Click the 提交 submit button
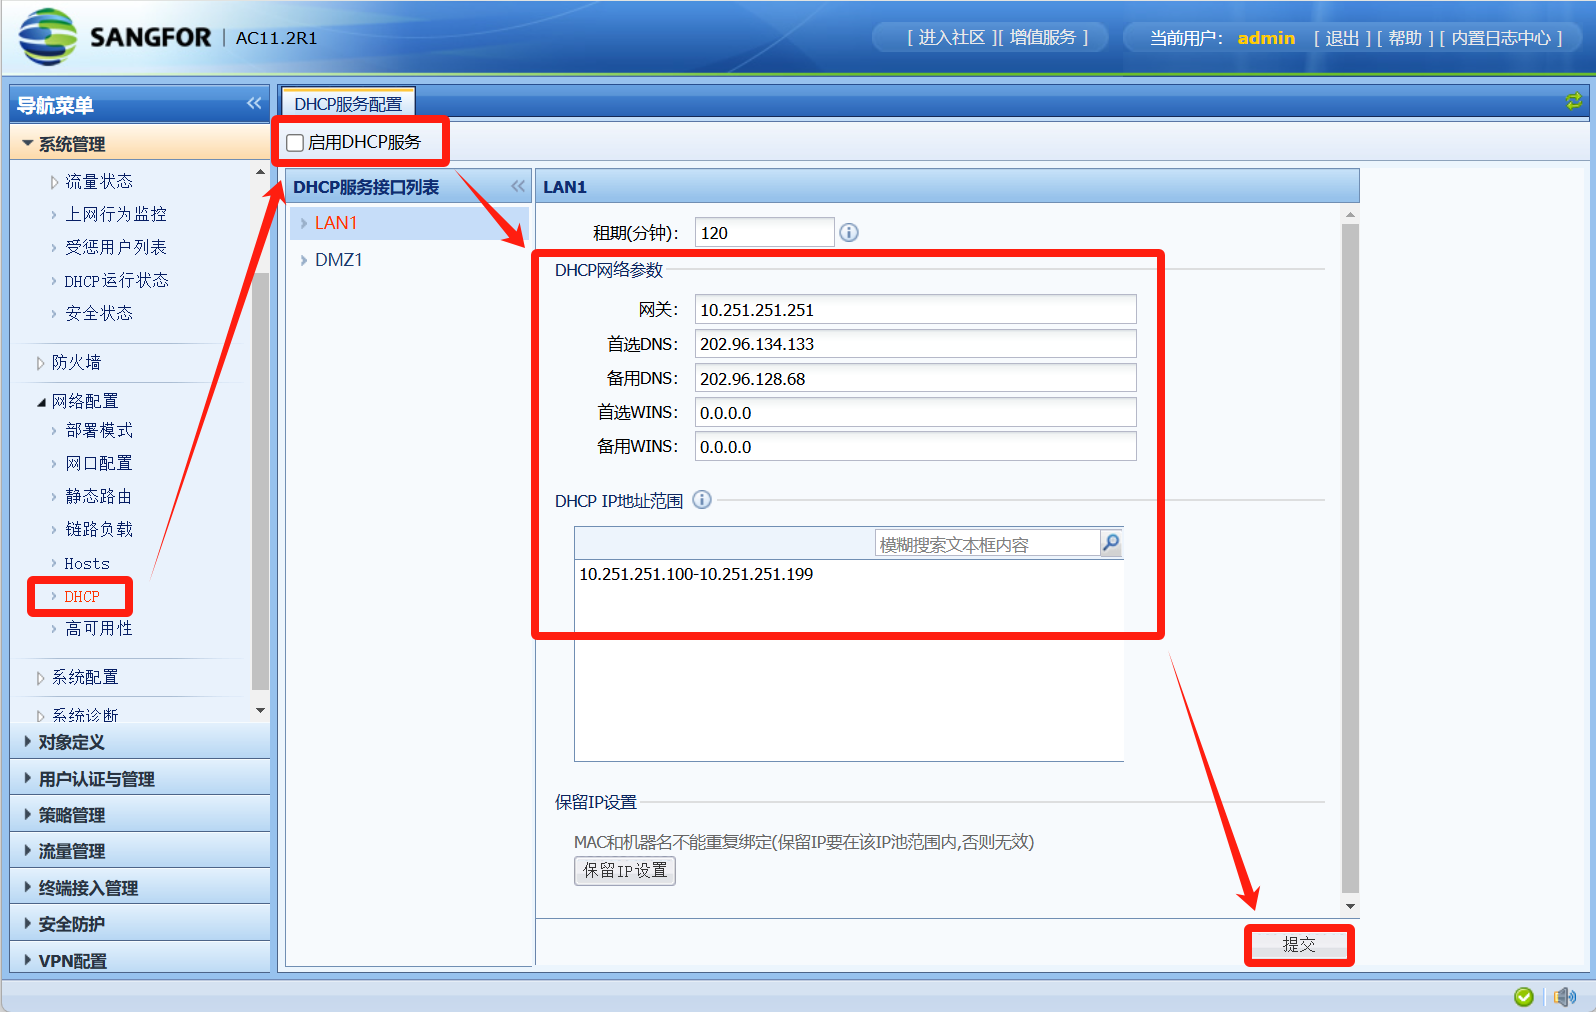Viewport: 1596px width, 1012px height. (x=1298, y=945)
